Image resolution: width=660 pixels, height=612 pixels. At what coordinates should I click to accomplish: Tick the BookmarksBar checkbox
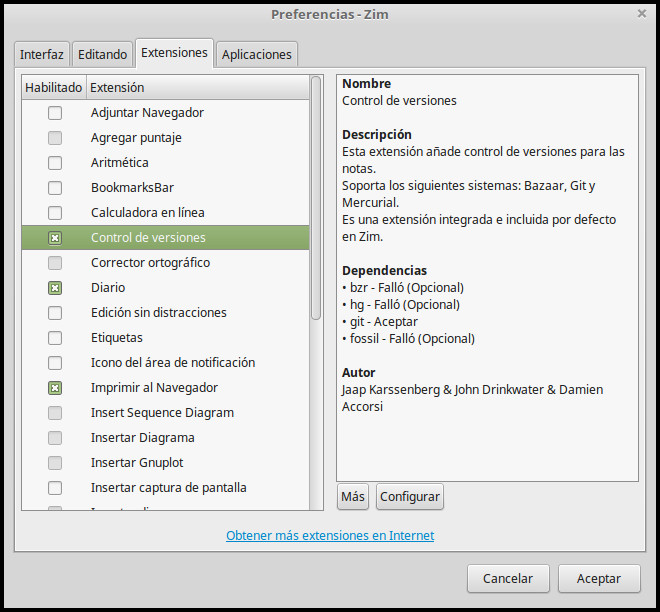pyautogui.click(x=55, y=188)
